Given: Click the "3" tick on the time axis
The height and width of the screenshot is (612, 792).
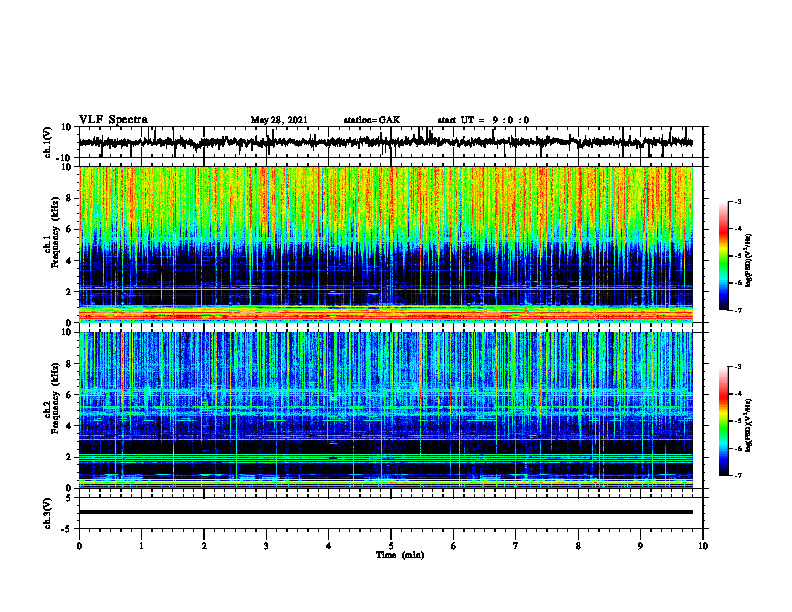Looking at the screenshot, I should click(266, 546).
